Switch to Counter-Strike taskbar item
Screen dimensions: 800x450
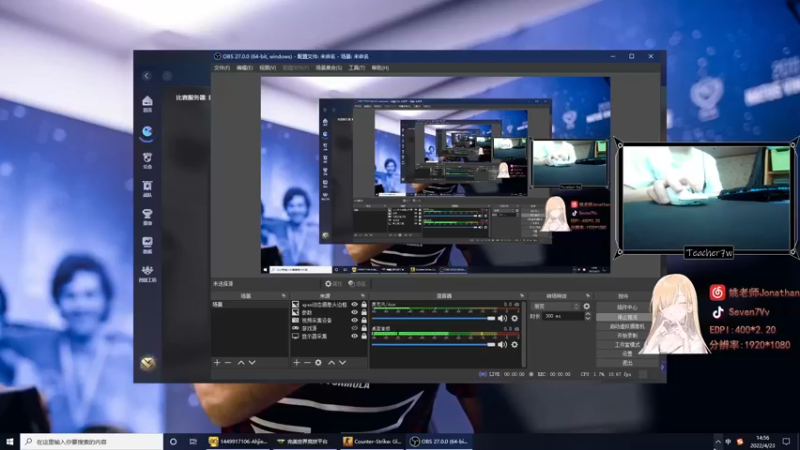373,441
